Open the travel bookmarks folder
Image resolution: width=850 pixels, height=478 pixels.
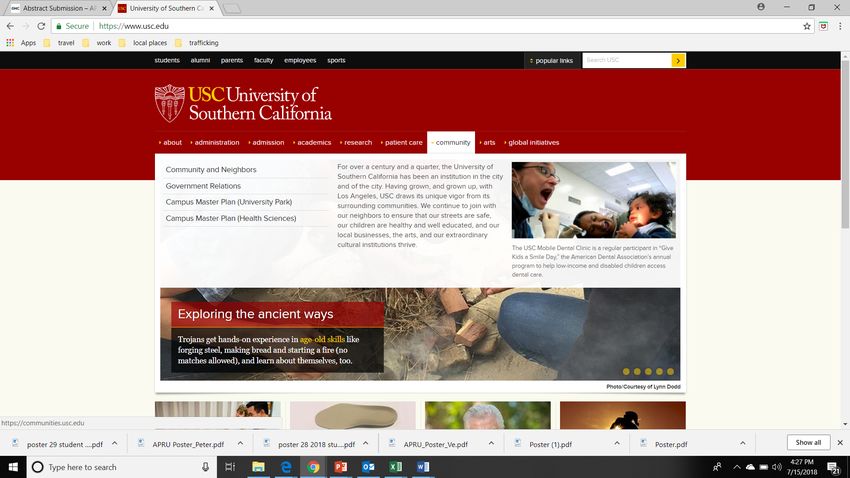[x=59, y=43]
